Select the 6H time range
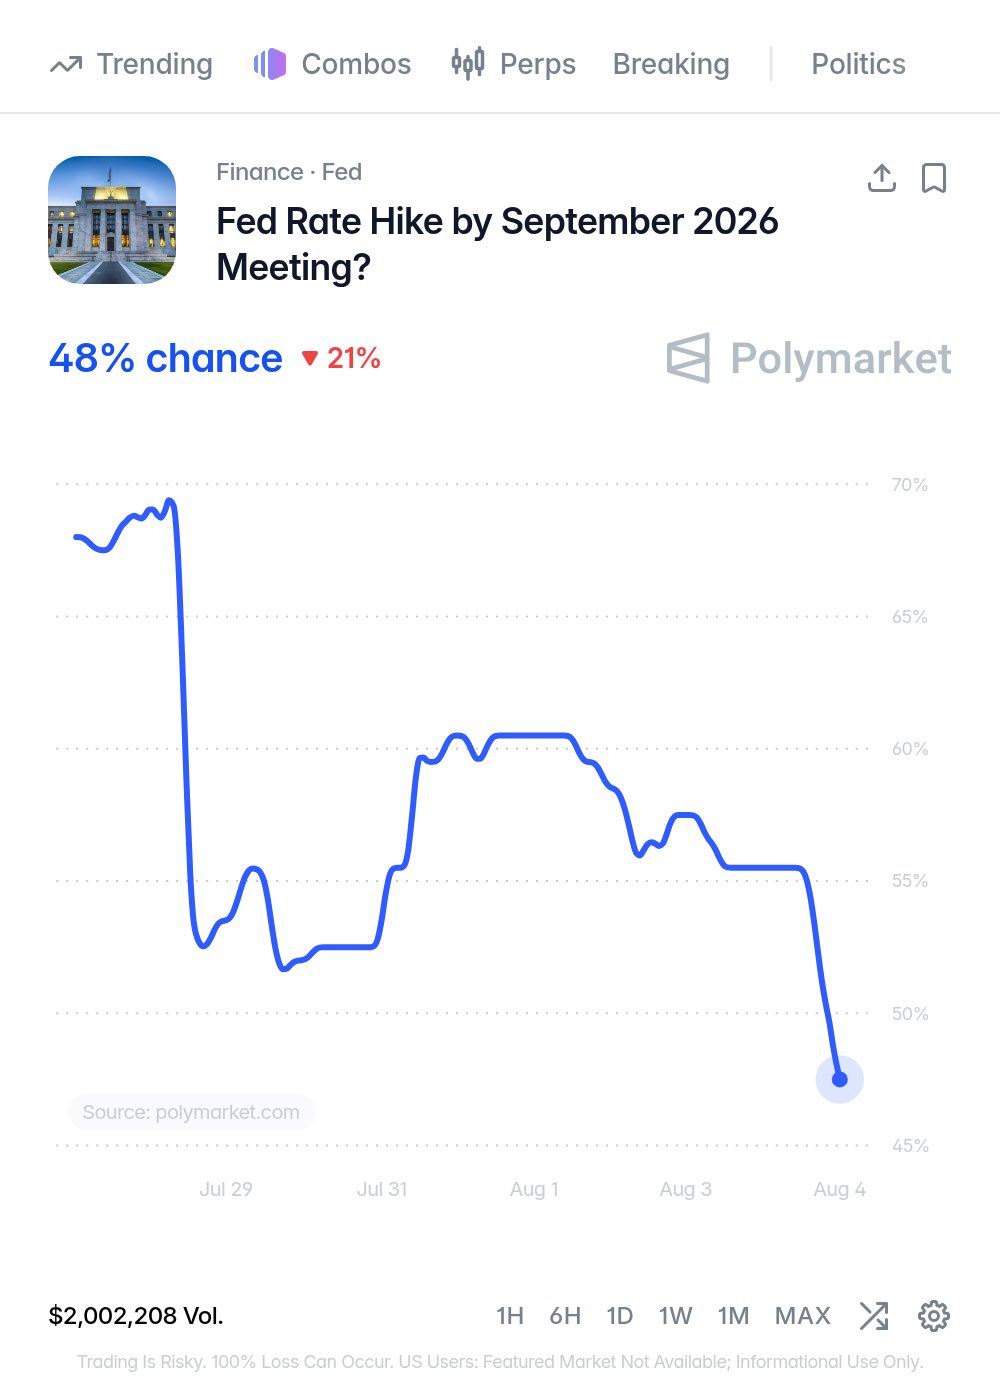The width and height of the screenshot is (1000, 1400). point(565,1316)
